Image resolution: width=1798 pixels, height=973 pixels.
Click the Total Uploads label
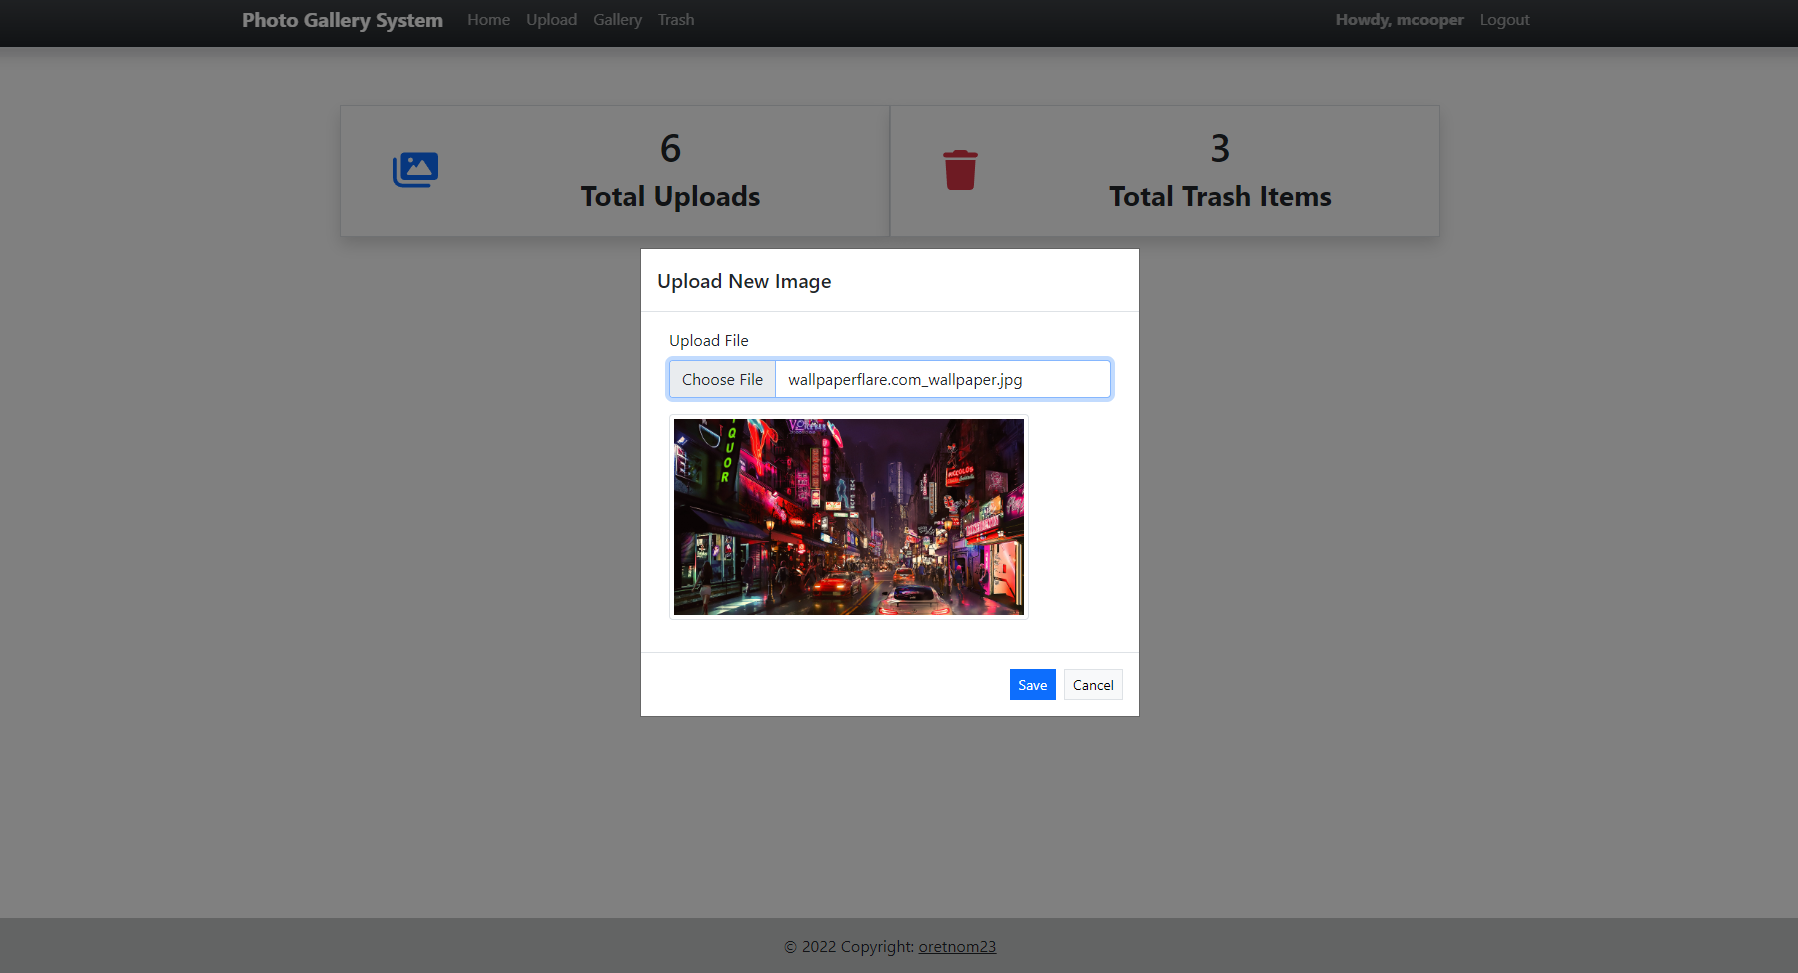[670, 197]
